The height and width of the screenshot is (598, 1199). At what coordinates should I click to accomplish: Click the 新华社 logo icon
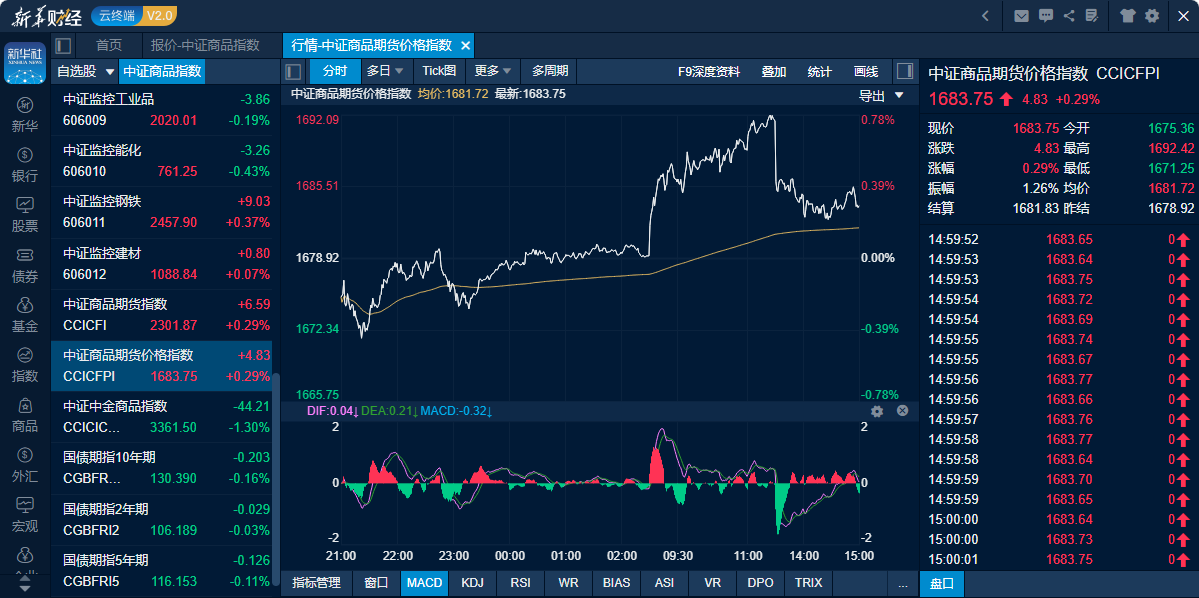coord(24,63)
